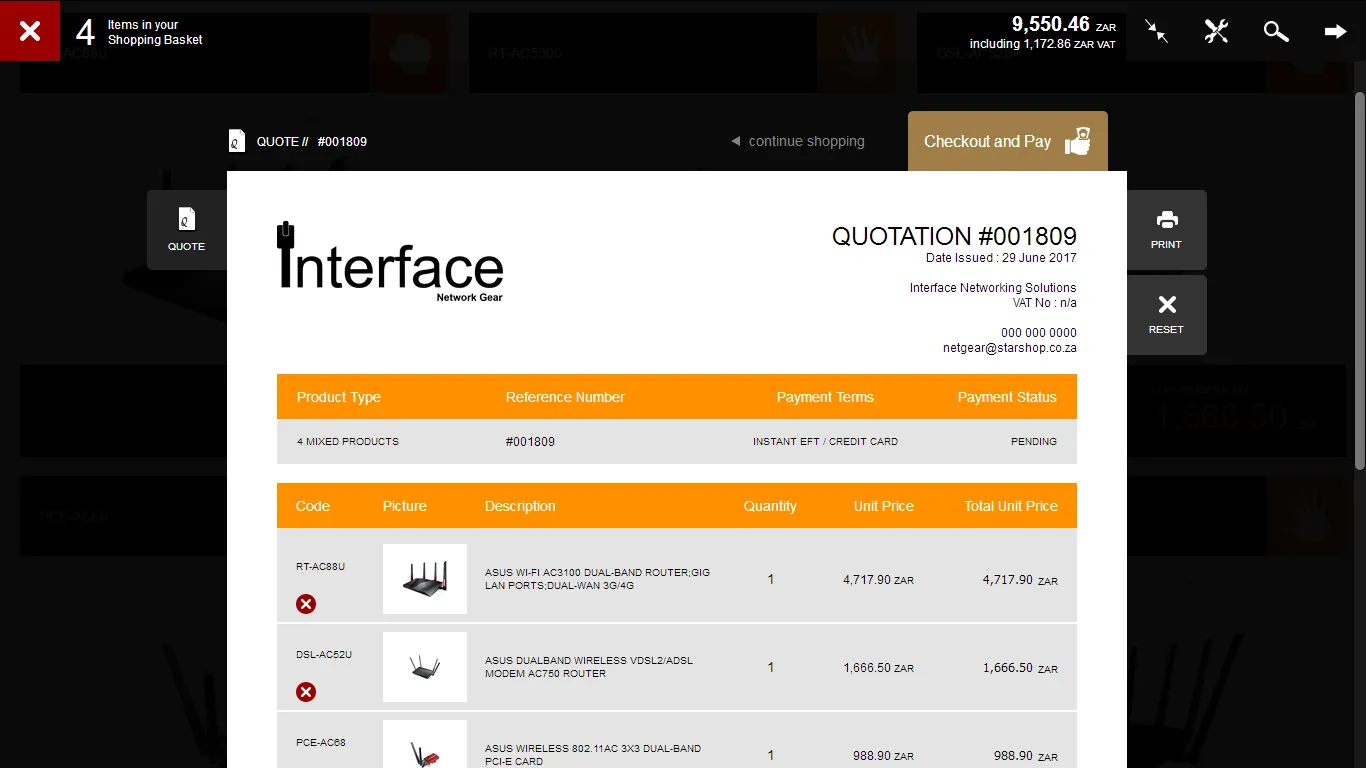
Task: Click the DSL-AC52U modem thumbnail
Action: coord(425,667)
